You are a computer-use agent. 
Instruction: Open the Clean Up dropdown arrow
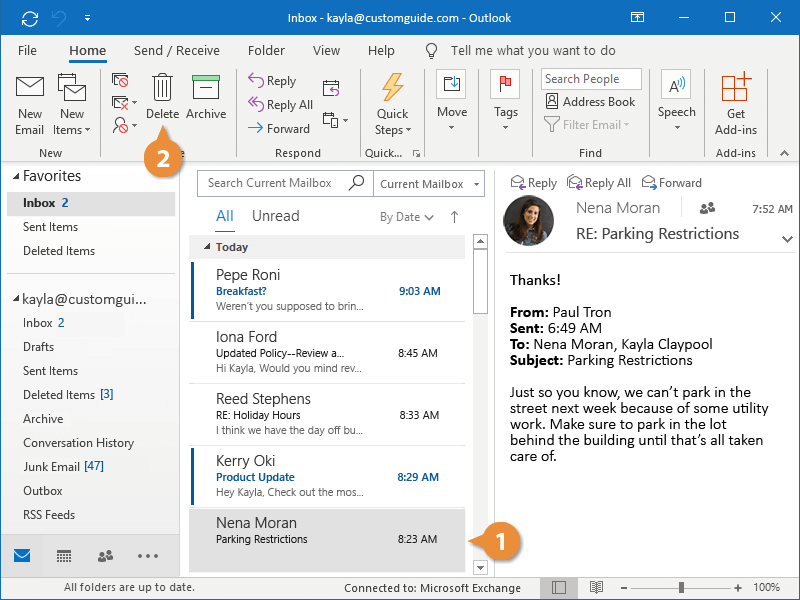click(134, 103)
